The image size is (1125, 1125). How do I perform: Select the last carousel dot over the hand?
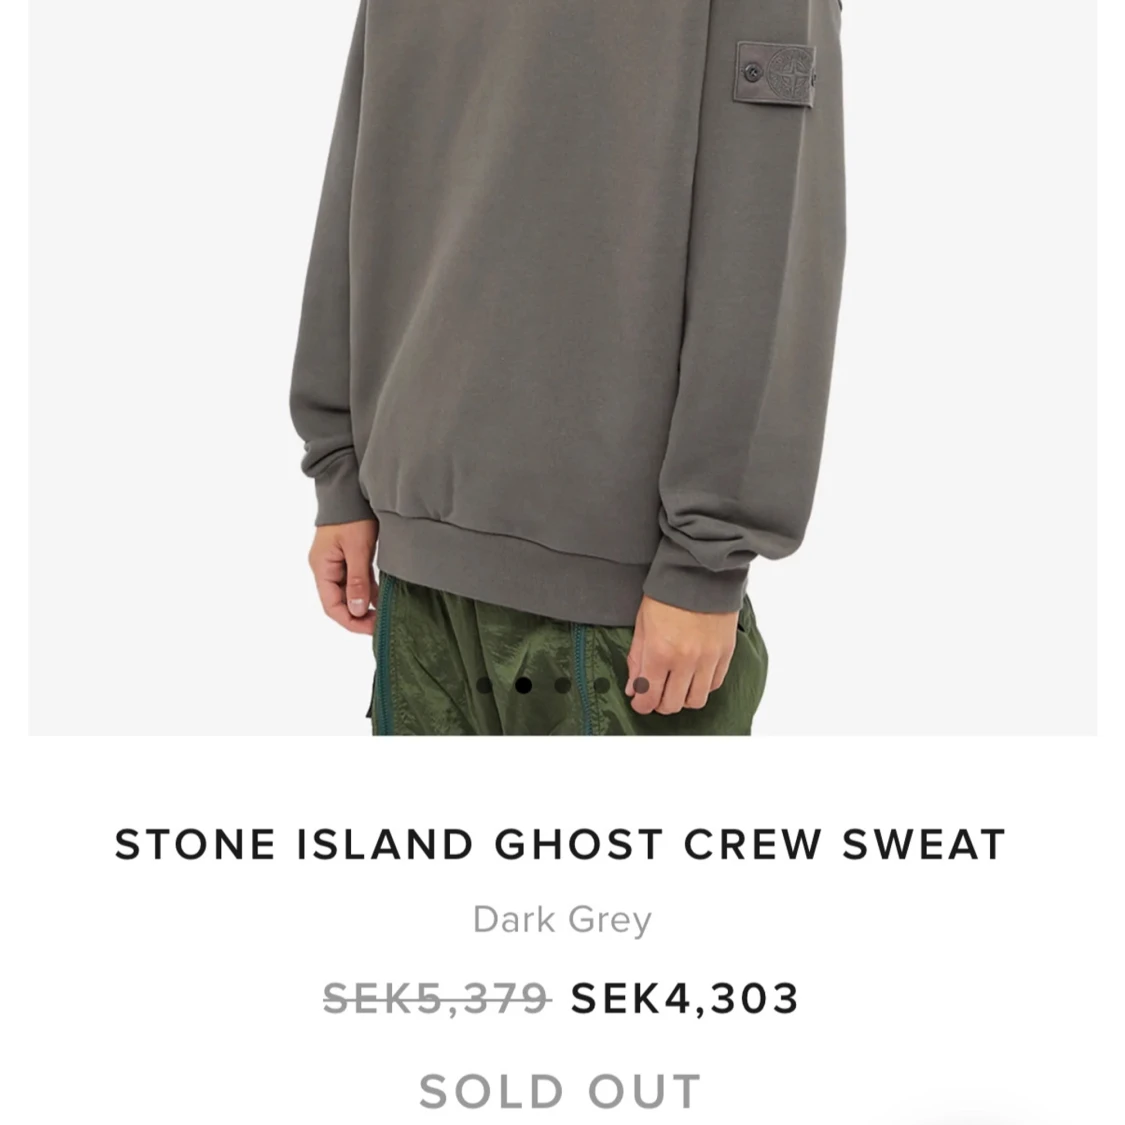pos(641,685)
